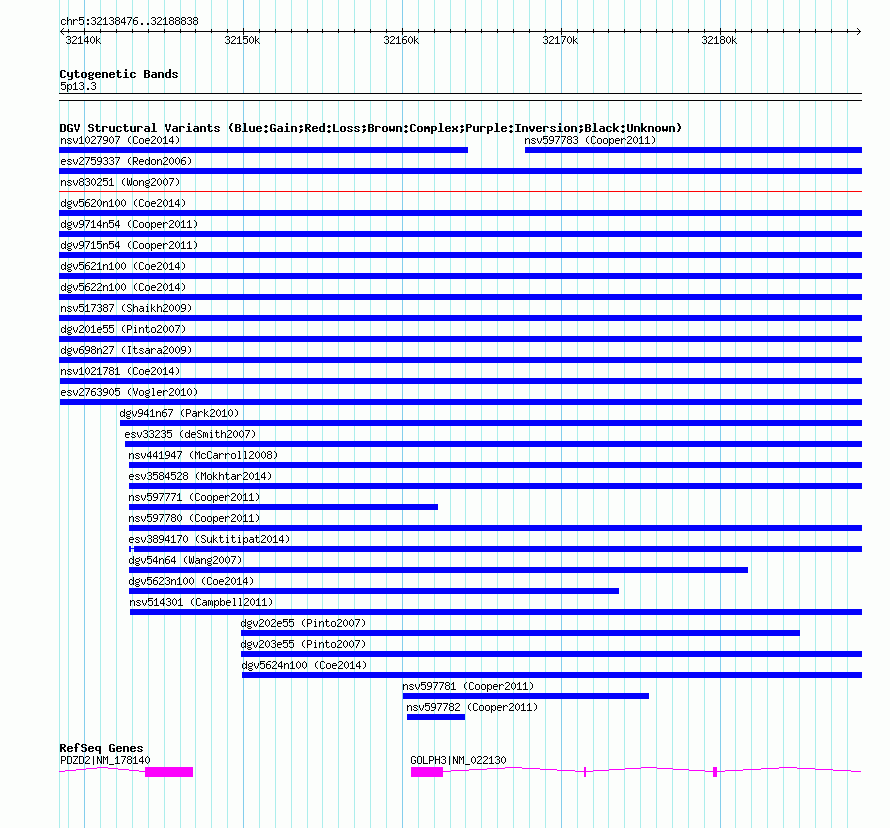Click dgv203e55 (Pinto2007) label

(303, 644)
